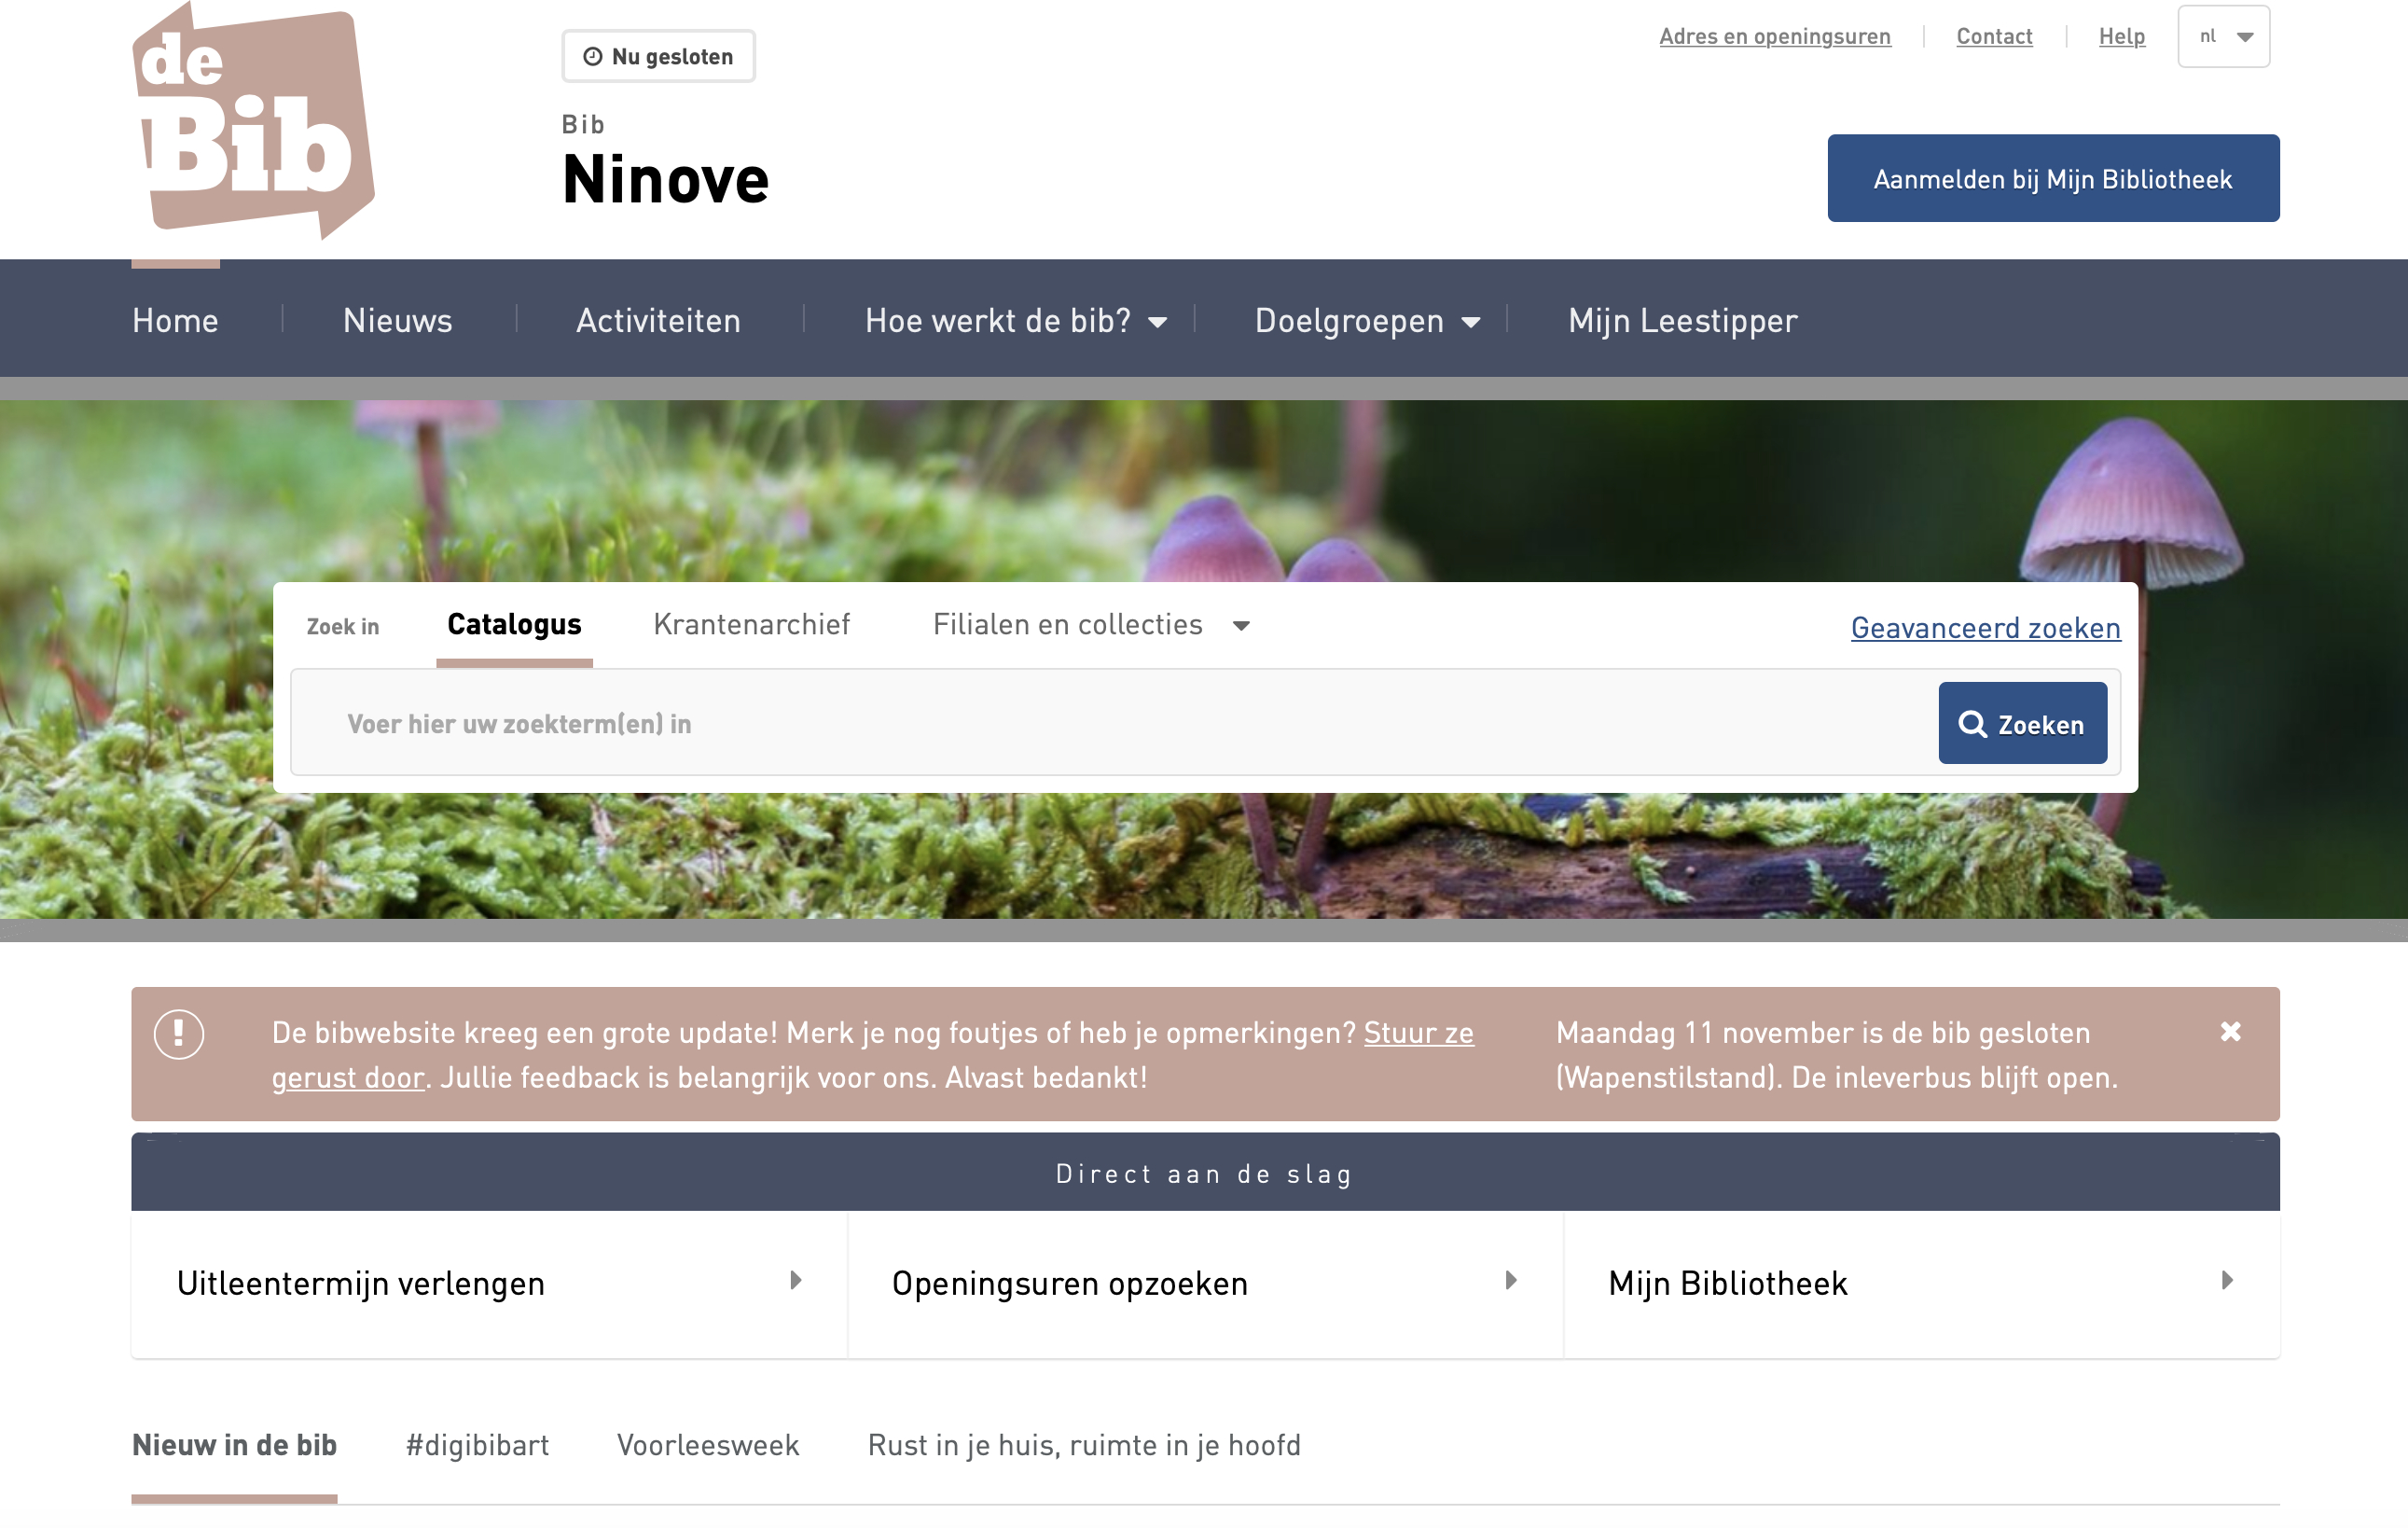This screenshot has width=2408, height=1528.
Task: Open Mijn Leestipper menu item
Action: click(1682, 321)
